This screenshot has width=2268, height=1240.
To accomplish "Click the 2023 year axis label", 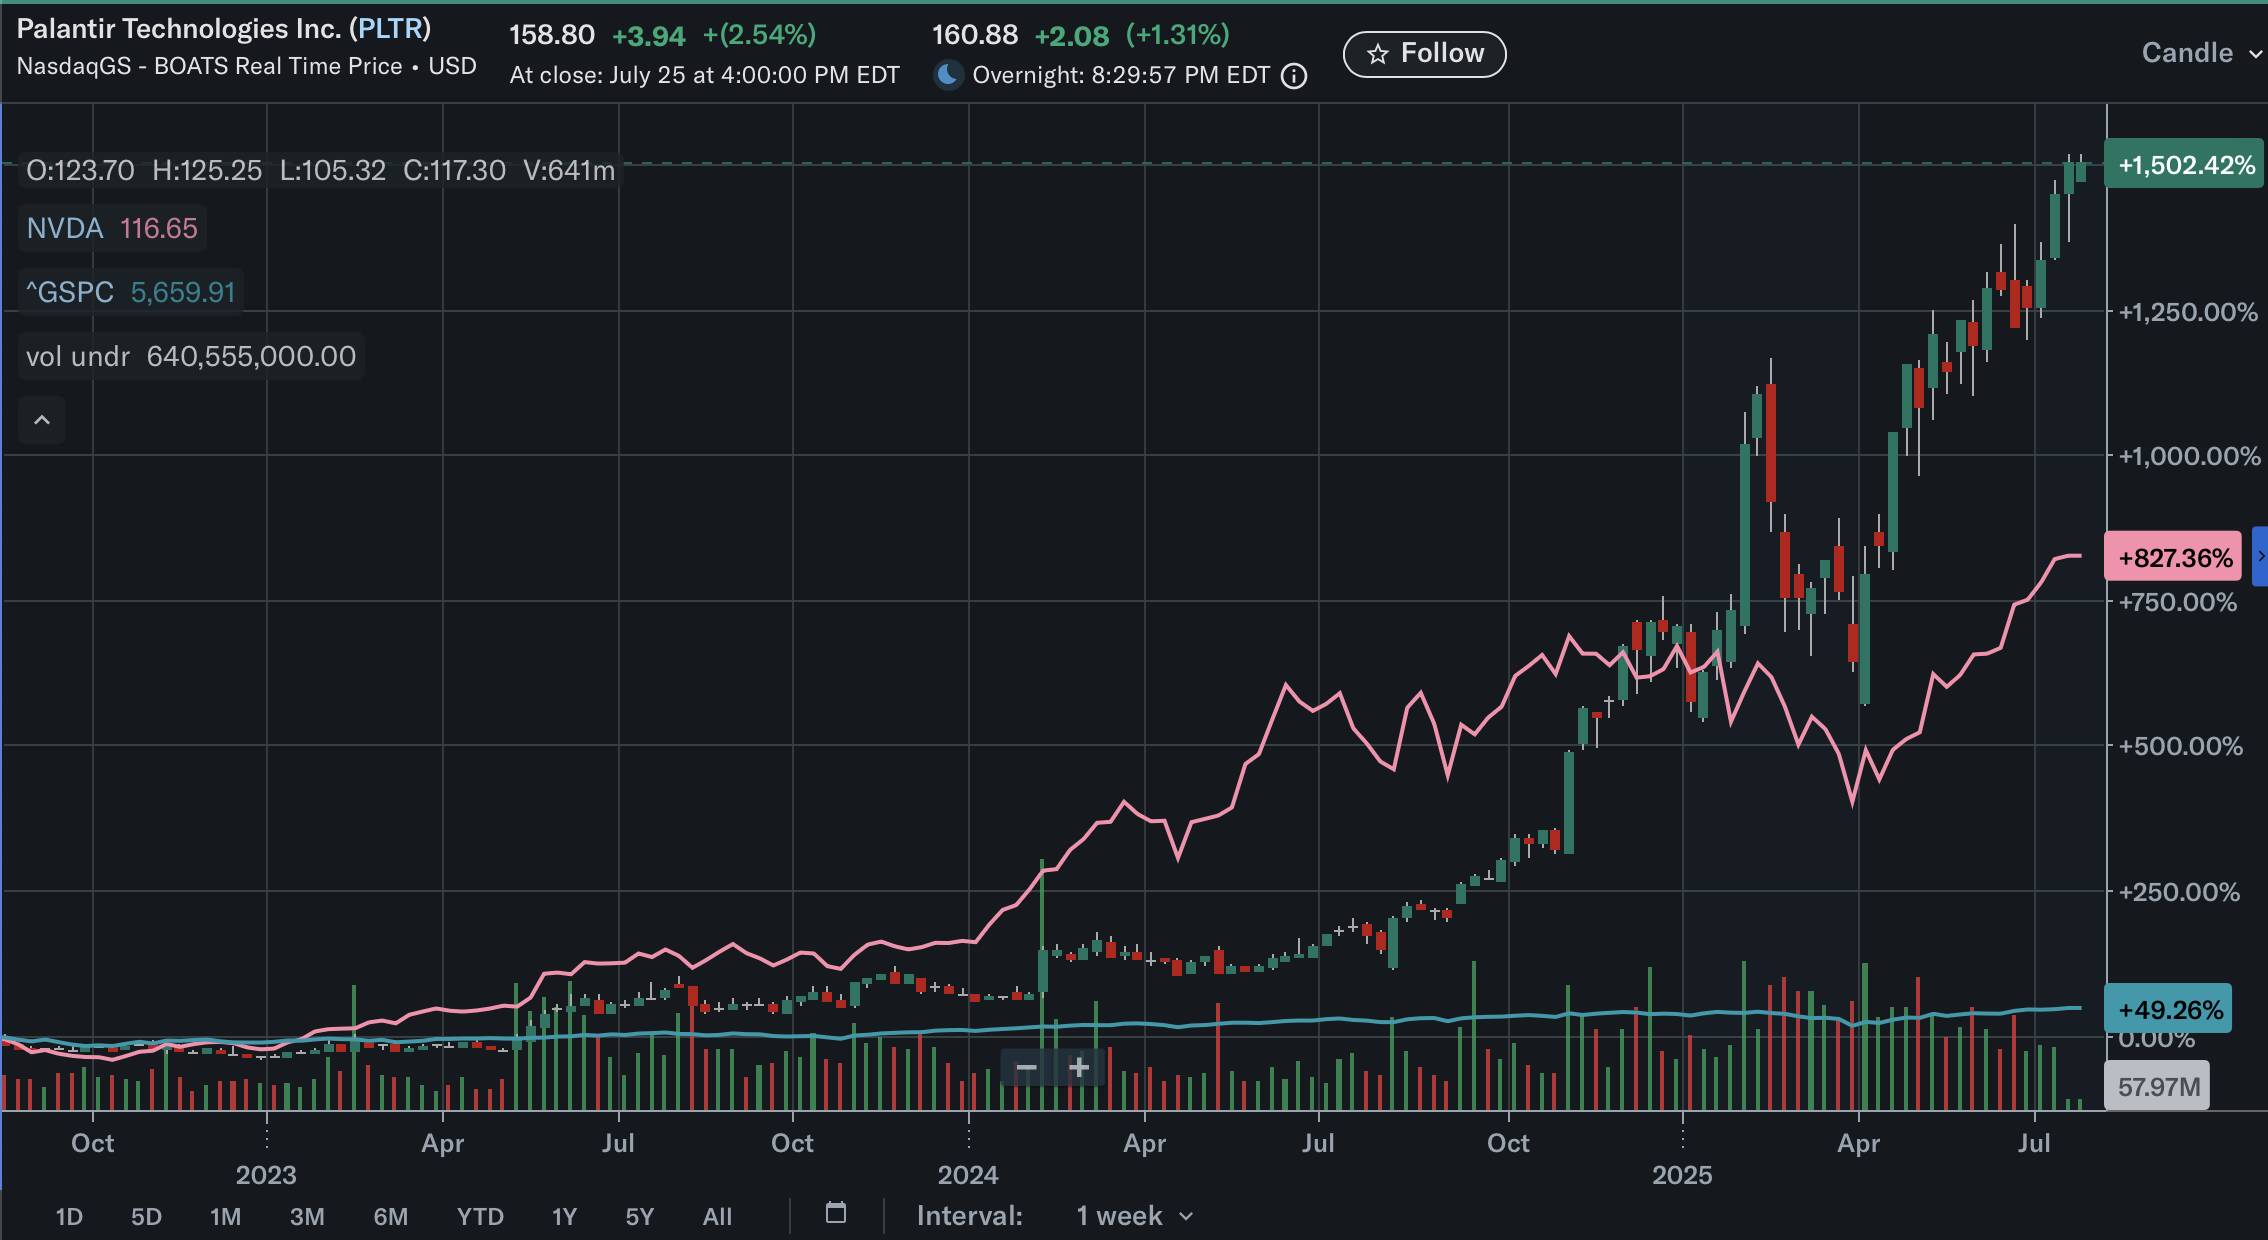I will tap(266, 1175).
